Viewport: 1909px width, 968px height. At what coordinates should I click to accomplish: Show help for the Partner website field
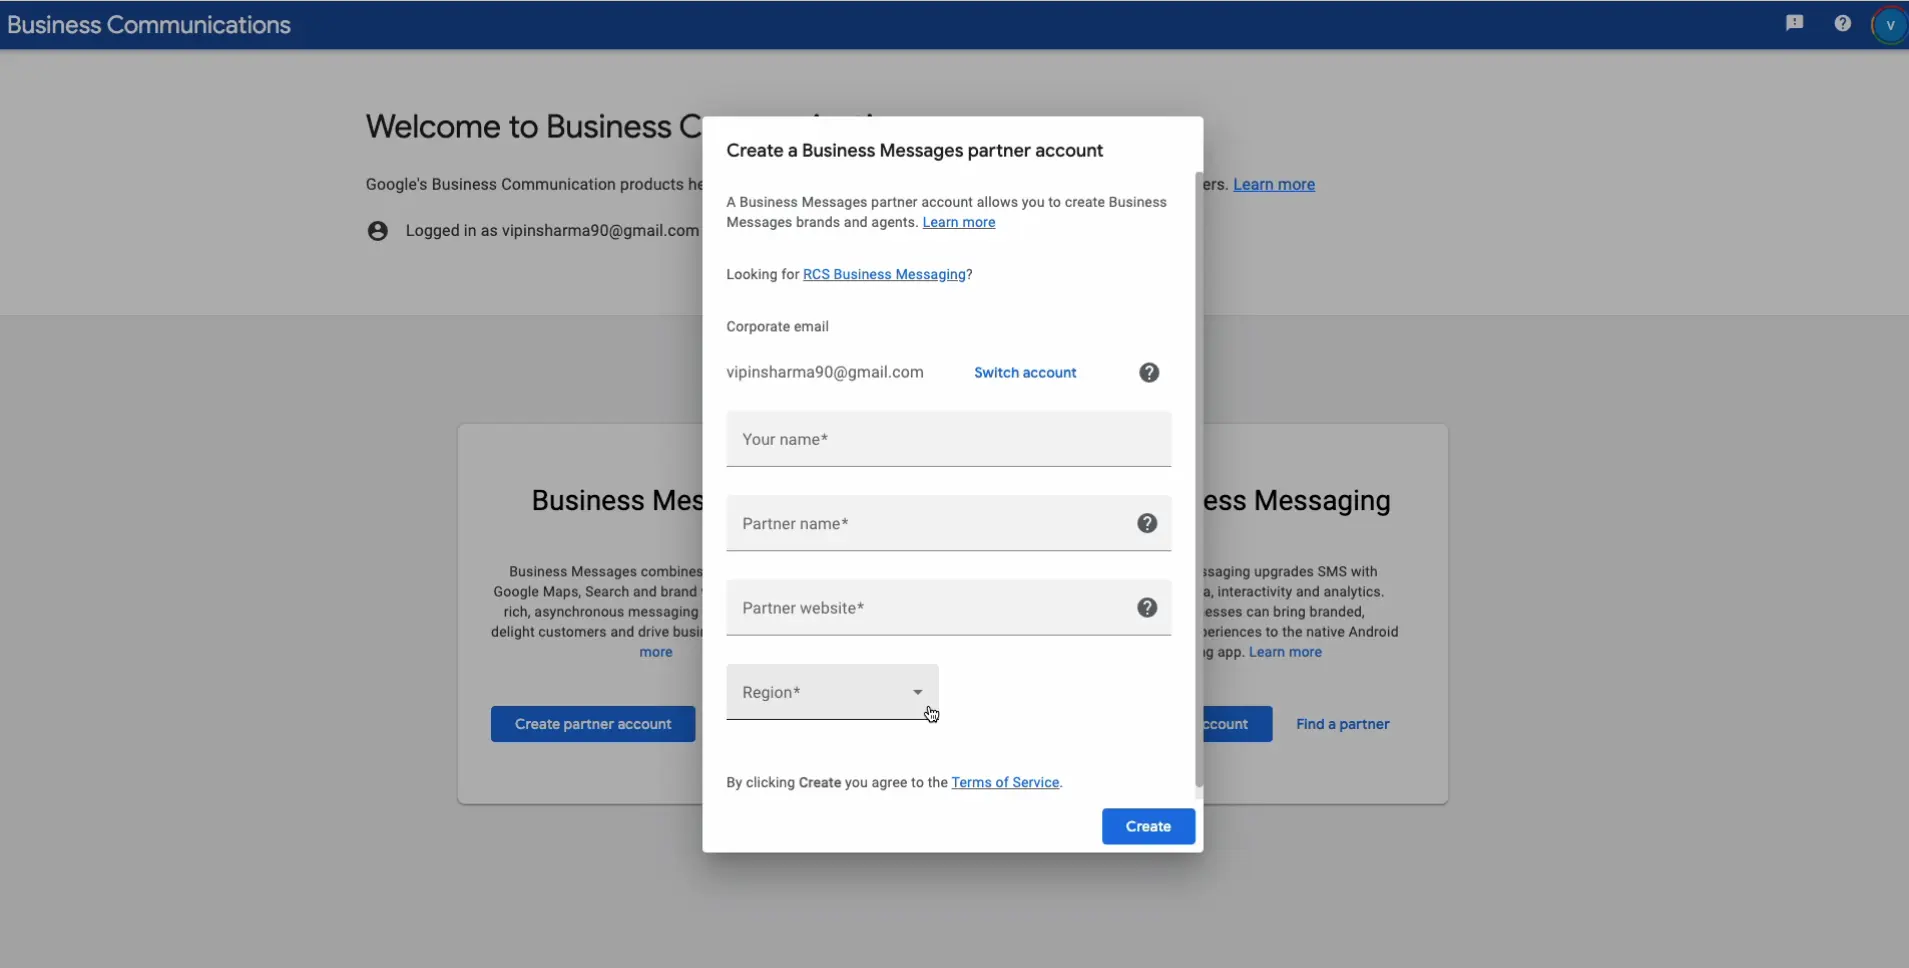[1147, 607]
